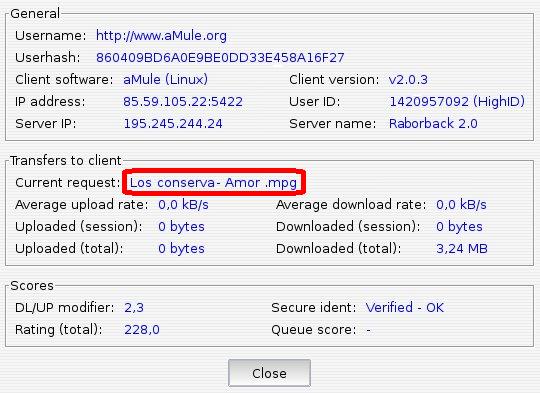Screen dimensions: 540x393
Task: Click the Uploaded (session) bytes value
Action: pos(181,227)
